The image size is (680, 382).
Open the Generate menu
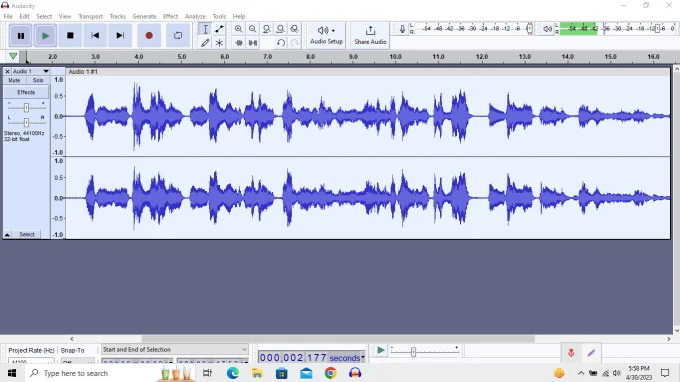pyautogui.click(x=144, y=16)
